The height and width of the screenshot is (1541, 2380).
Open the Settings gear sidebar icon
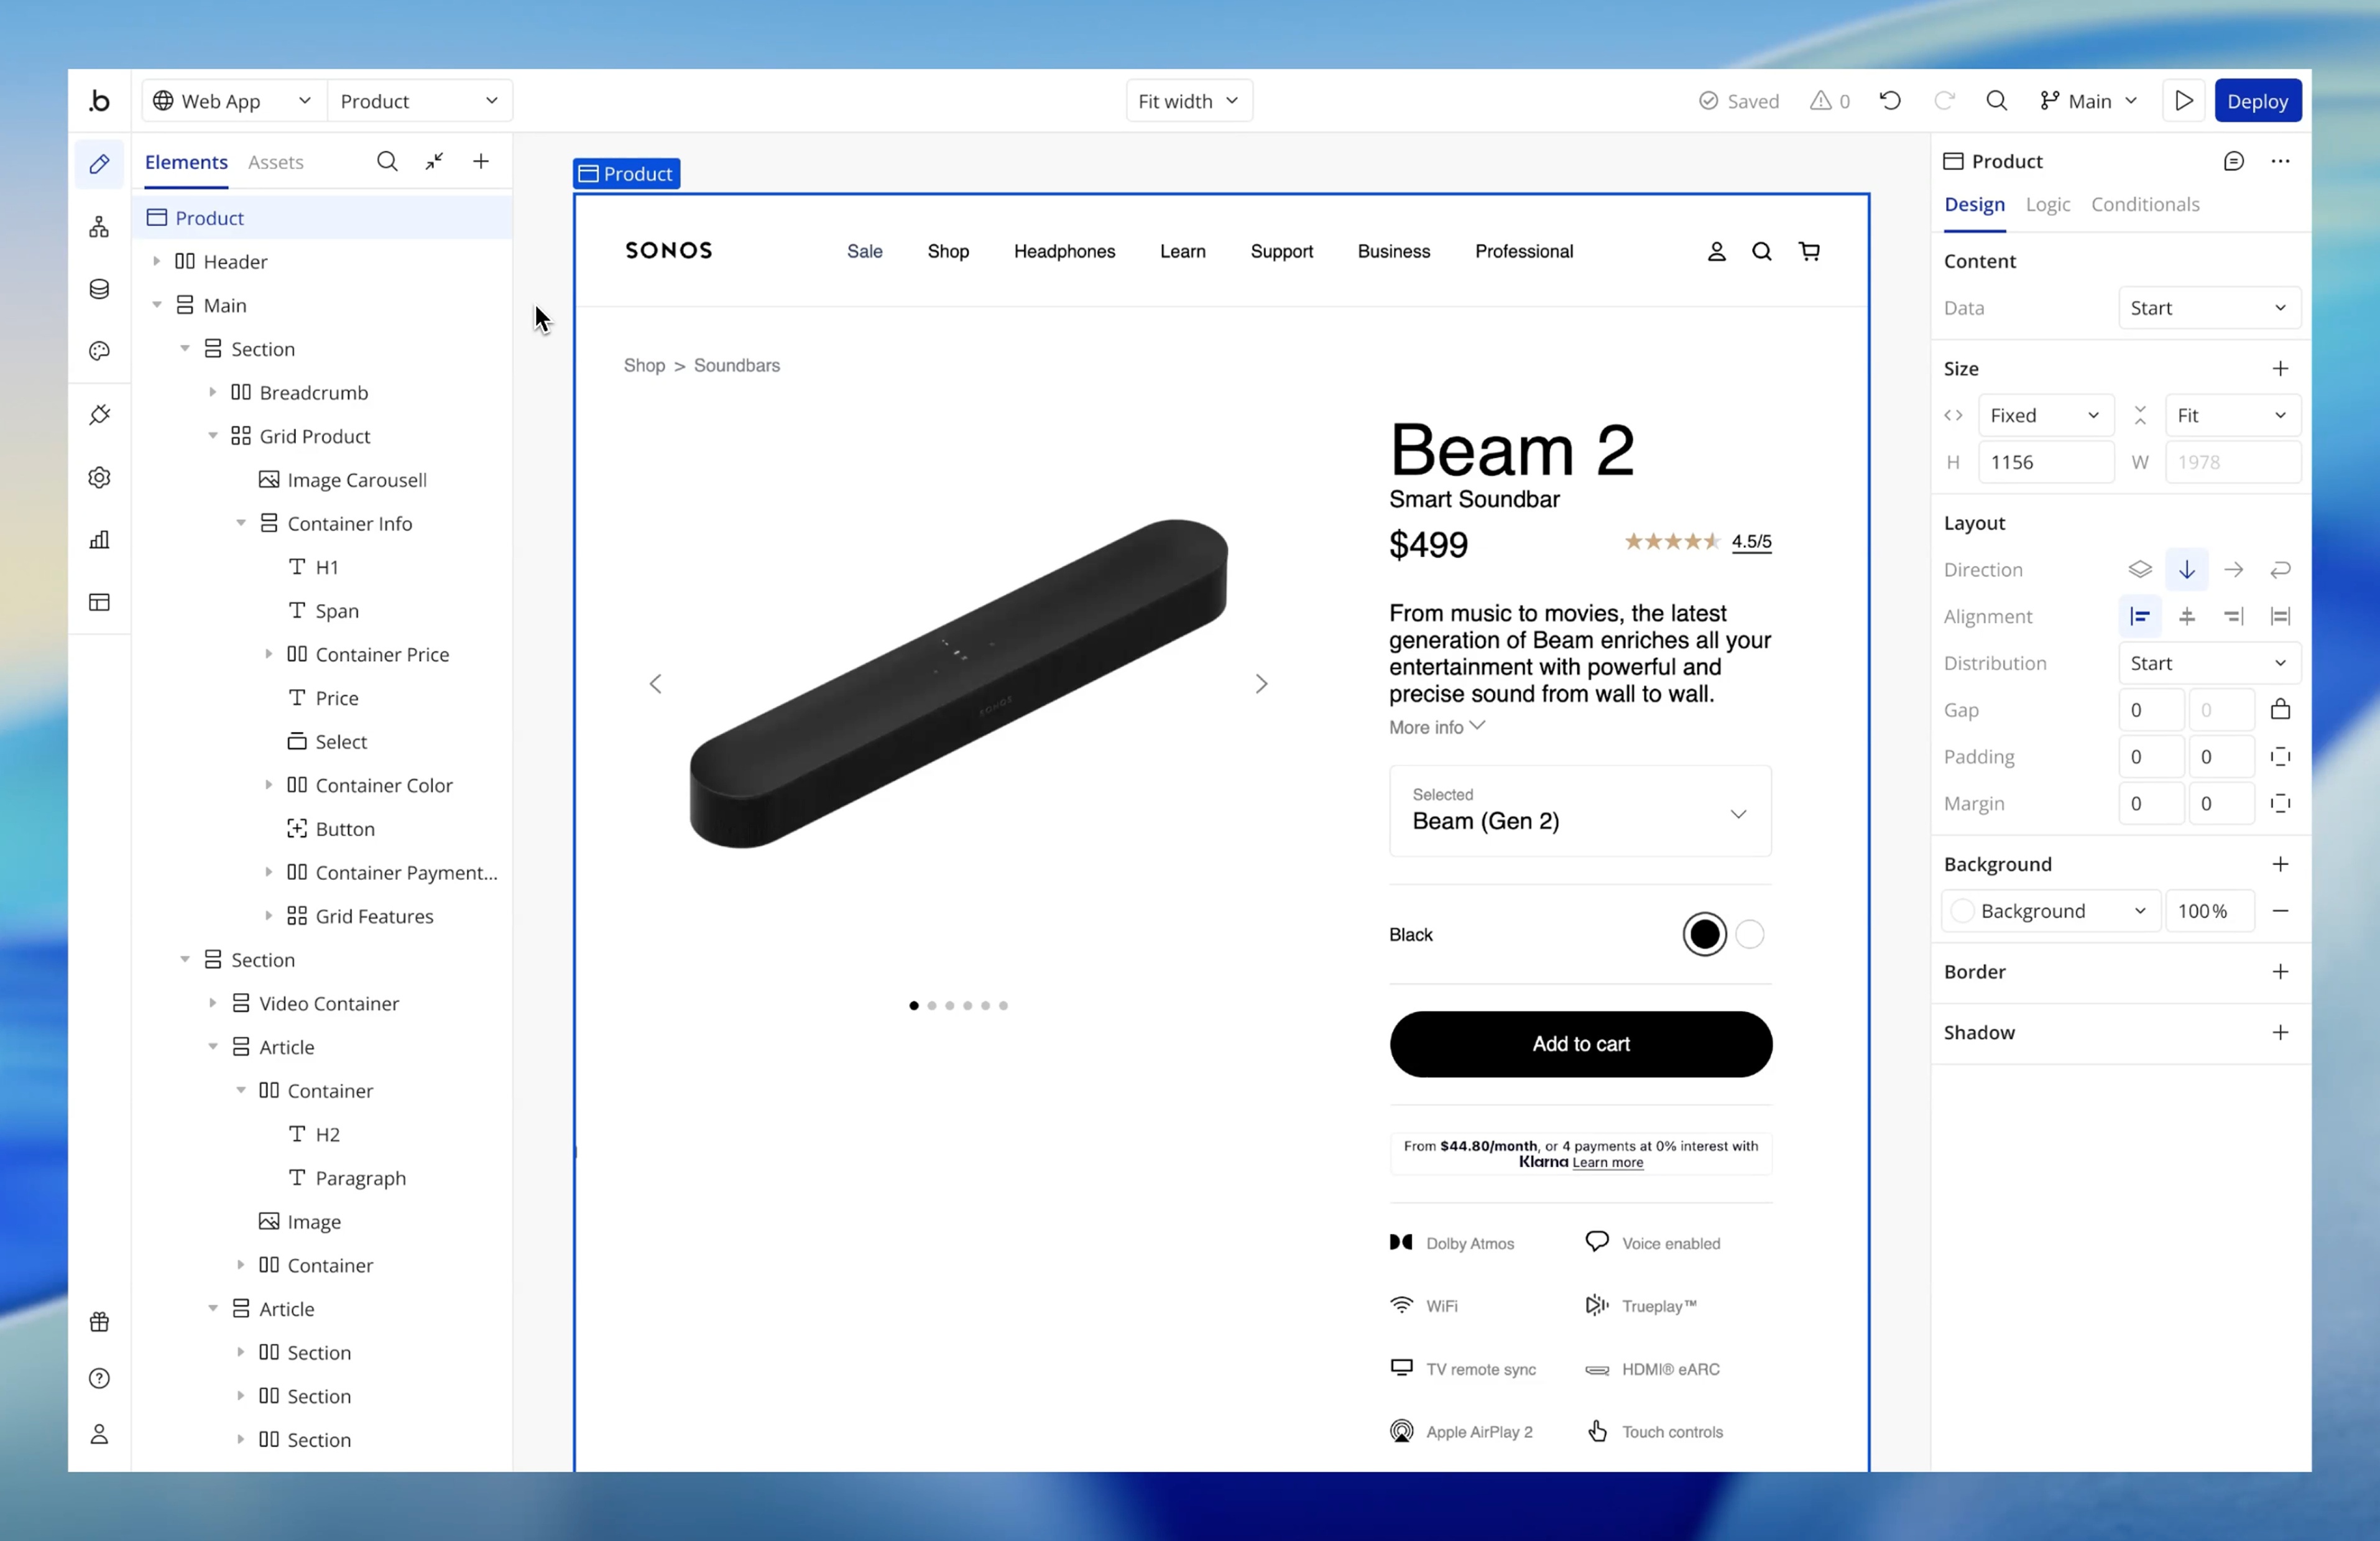[x=99, y=477]
